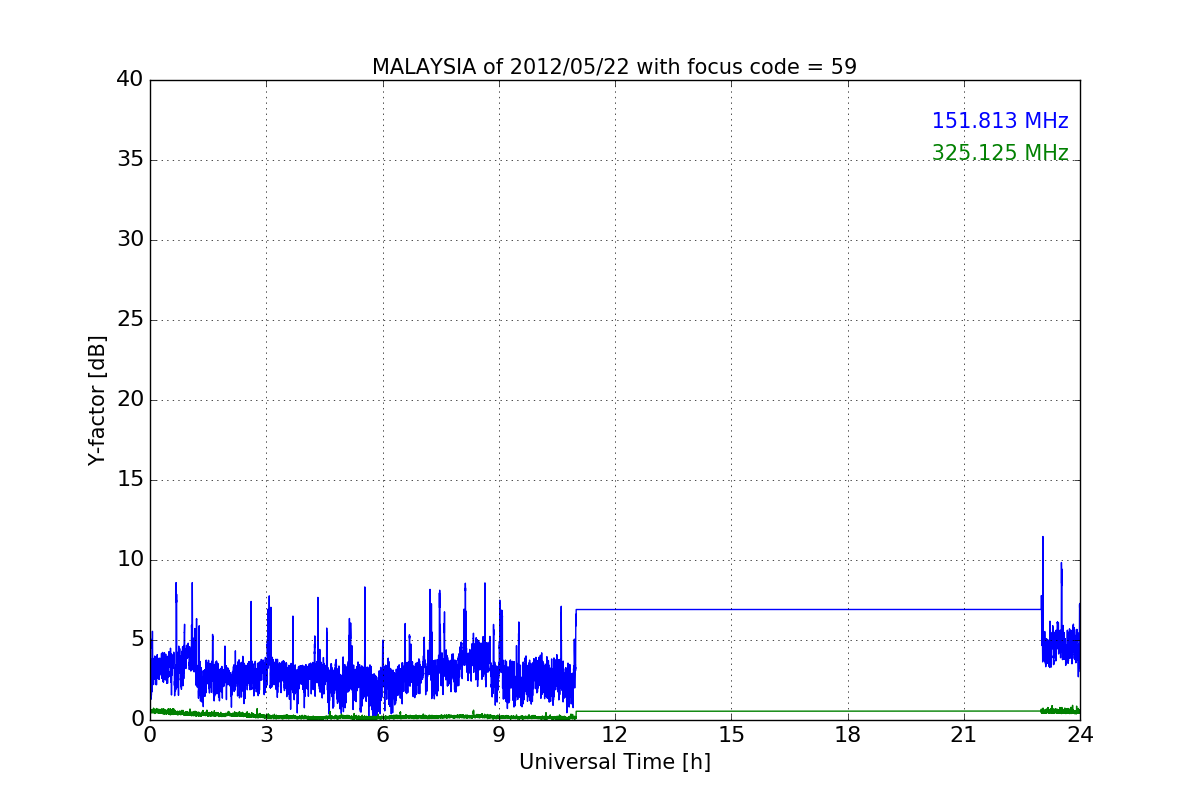The image size is (1200, 800).
Task: Click the x-axis tick label 18
Action: tap(848, 734)
